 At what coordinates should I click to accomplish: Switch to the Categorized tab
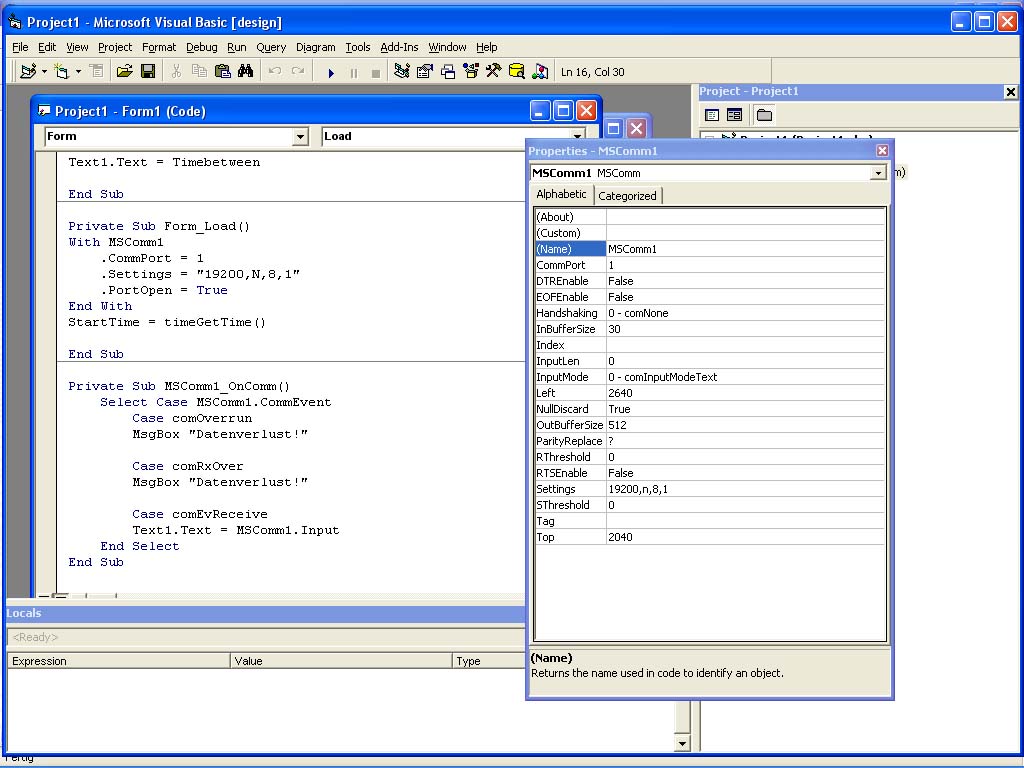pyautogui.click(x=628, y=196)
